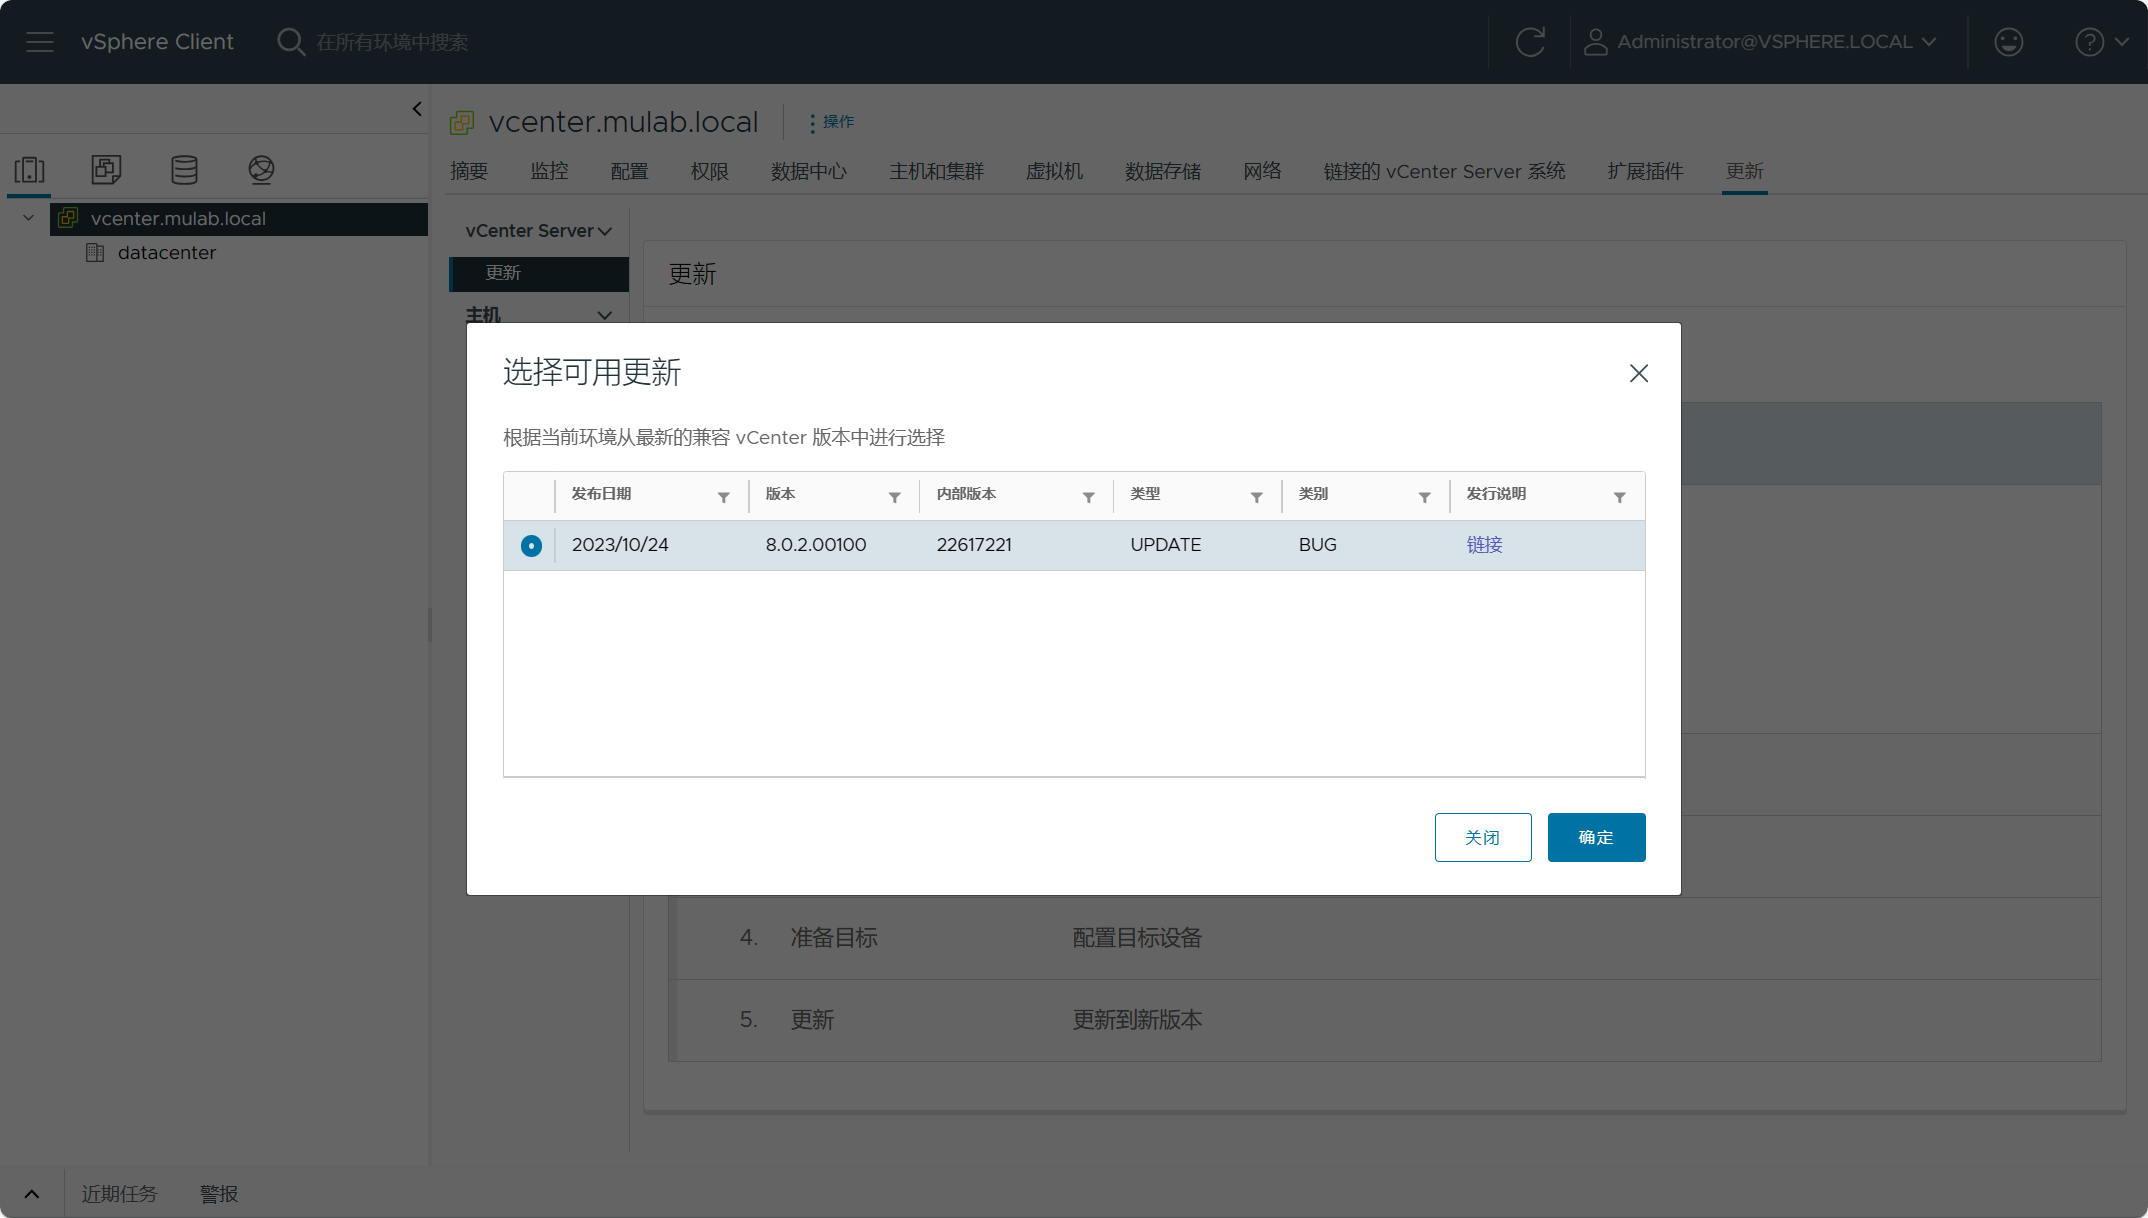Open the 摘要 tab

pos(469,171)
